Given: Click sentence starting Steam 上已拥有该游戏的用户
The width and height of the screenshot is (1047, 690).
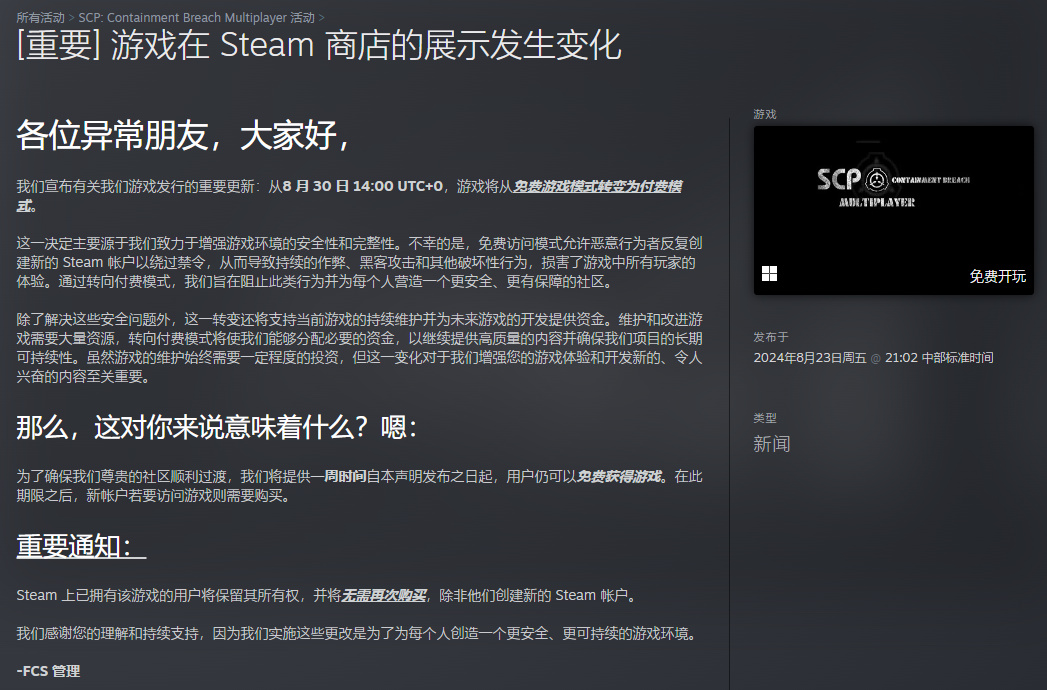Looking at the screenshot, I should 329,595.
